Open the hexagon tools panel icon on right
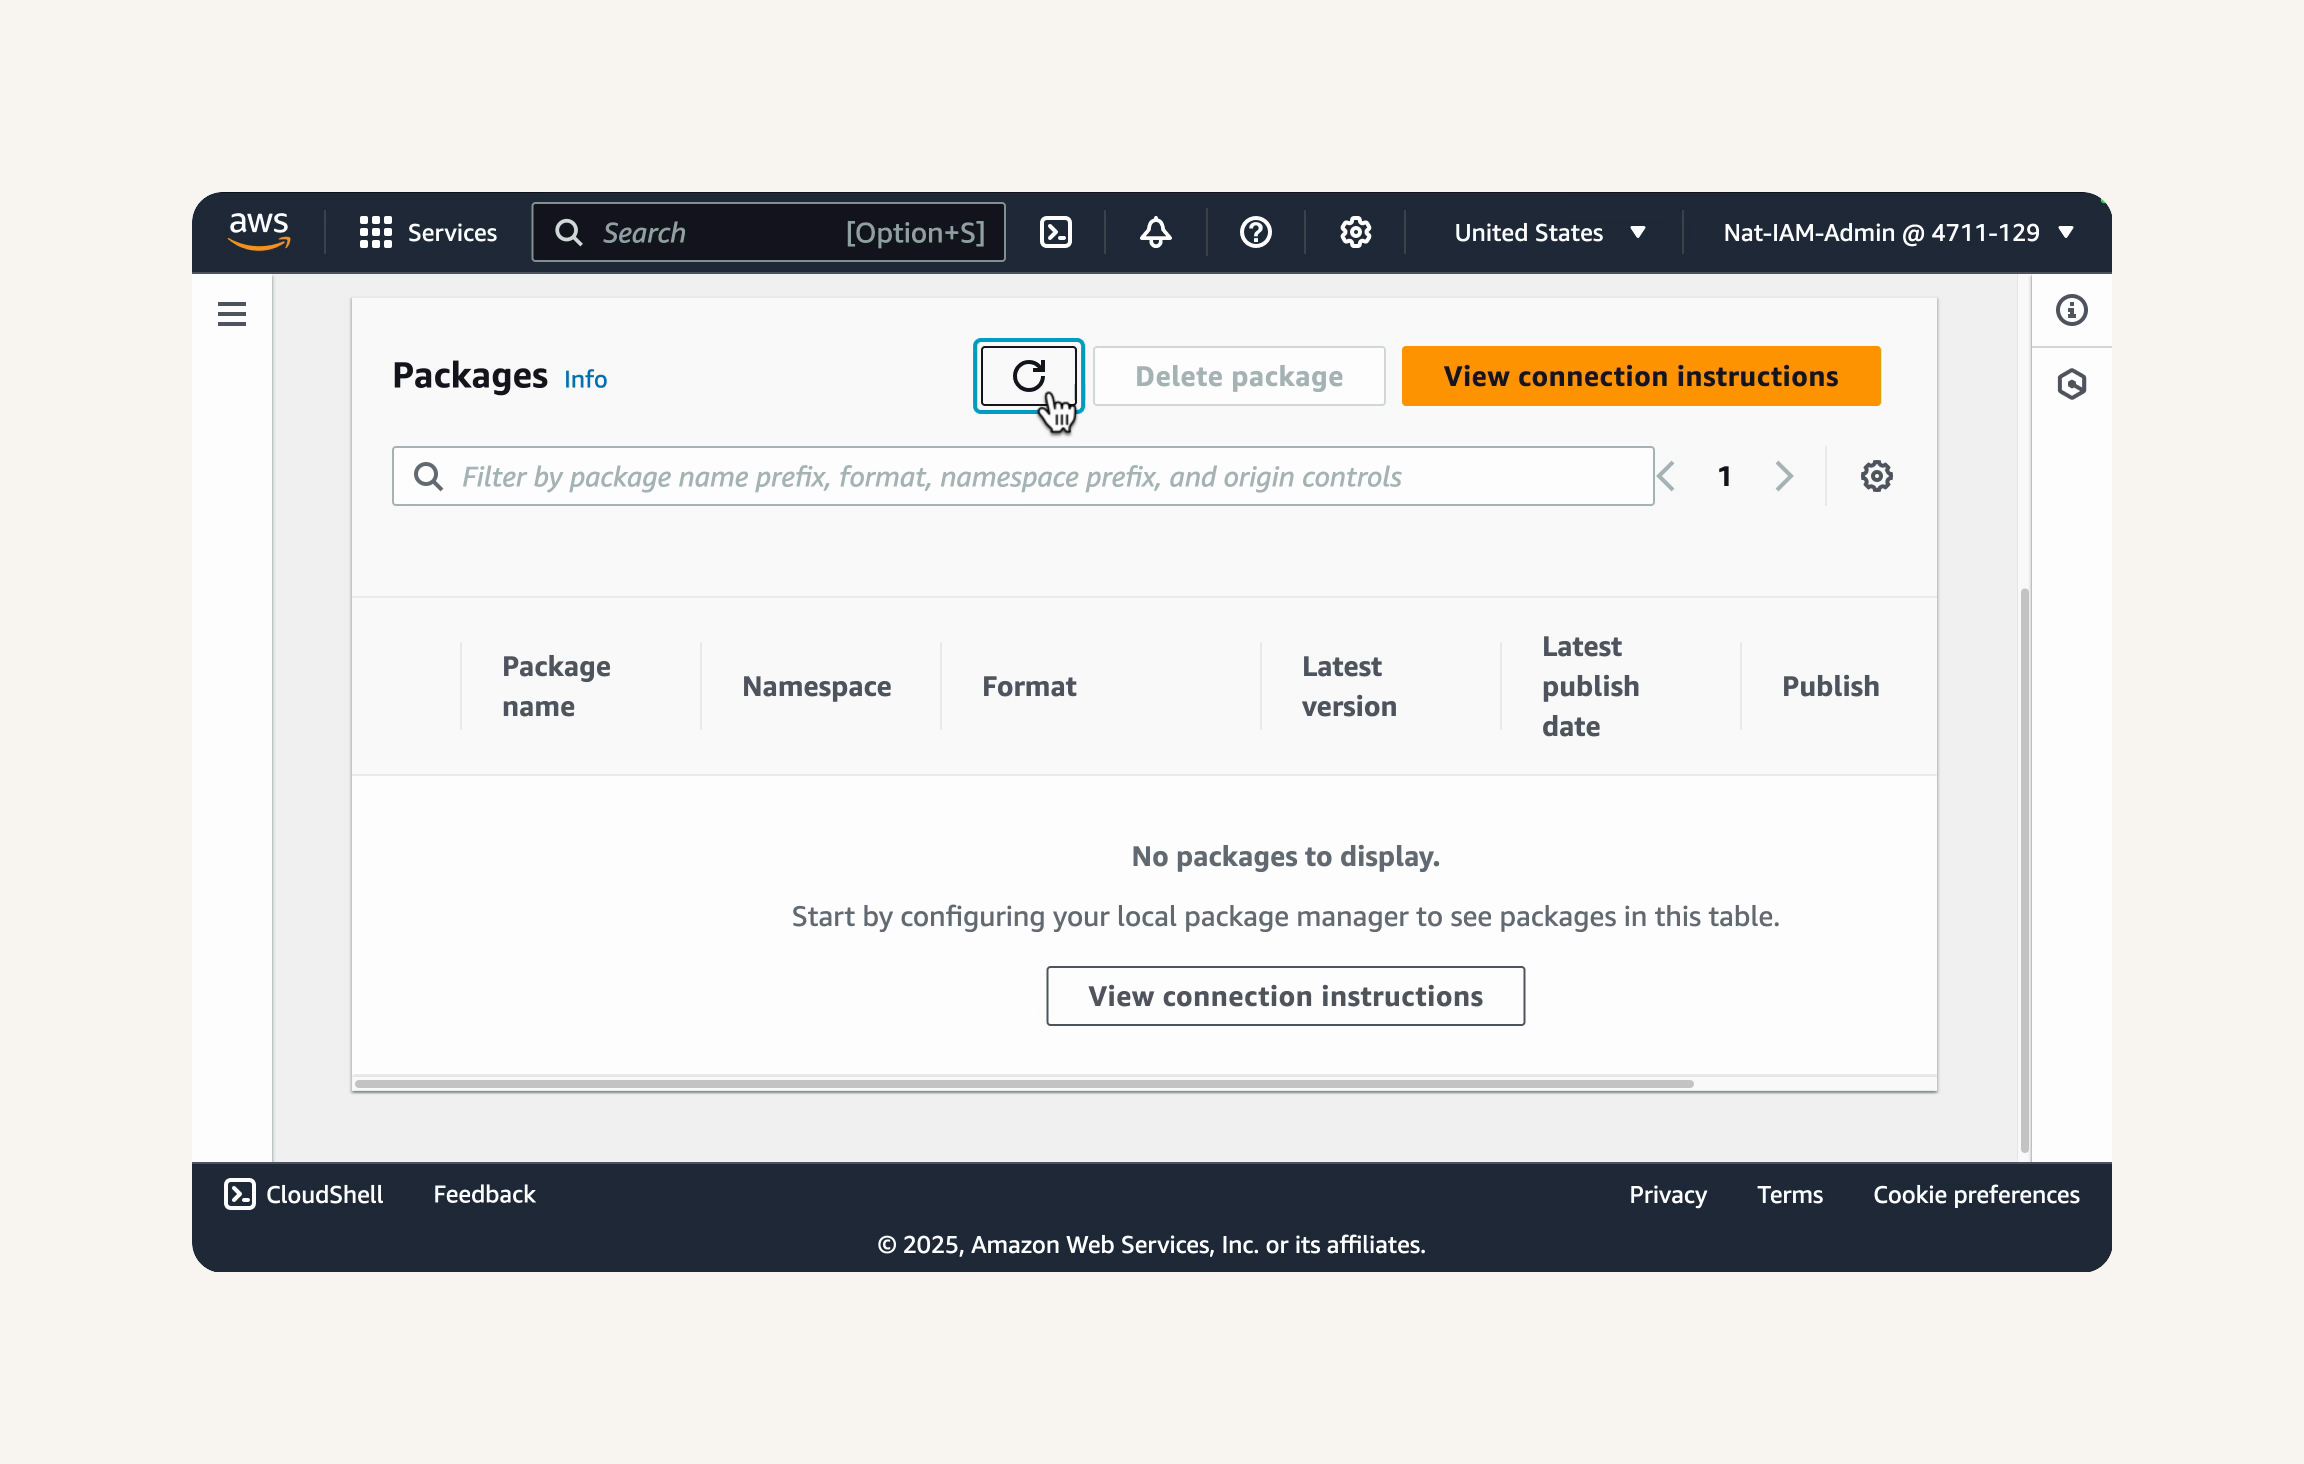Screen dimensions: 2304x1464 [x=2072, y=384]
